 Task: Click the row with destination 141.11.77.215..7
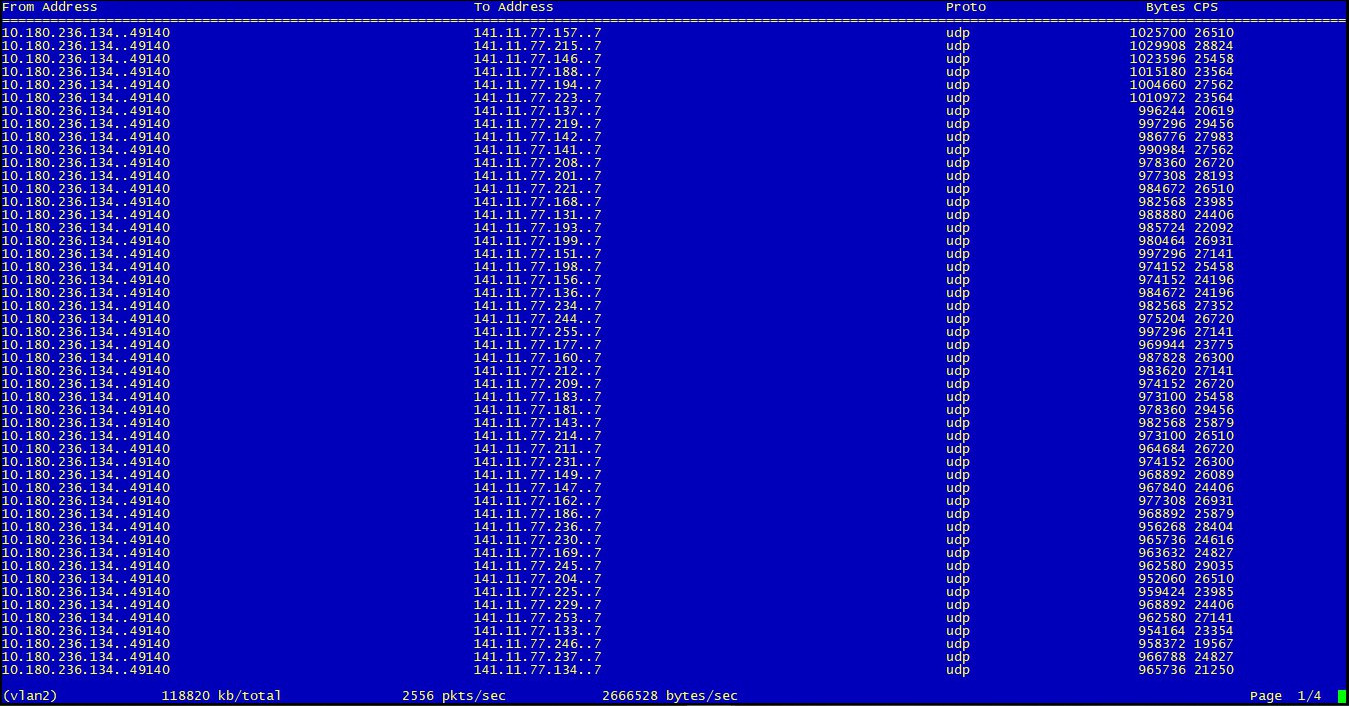[x=537, y=46]
